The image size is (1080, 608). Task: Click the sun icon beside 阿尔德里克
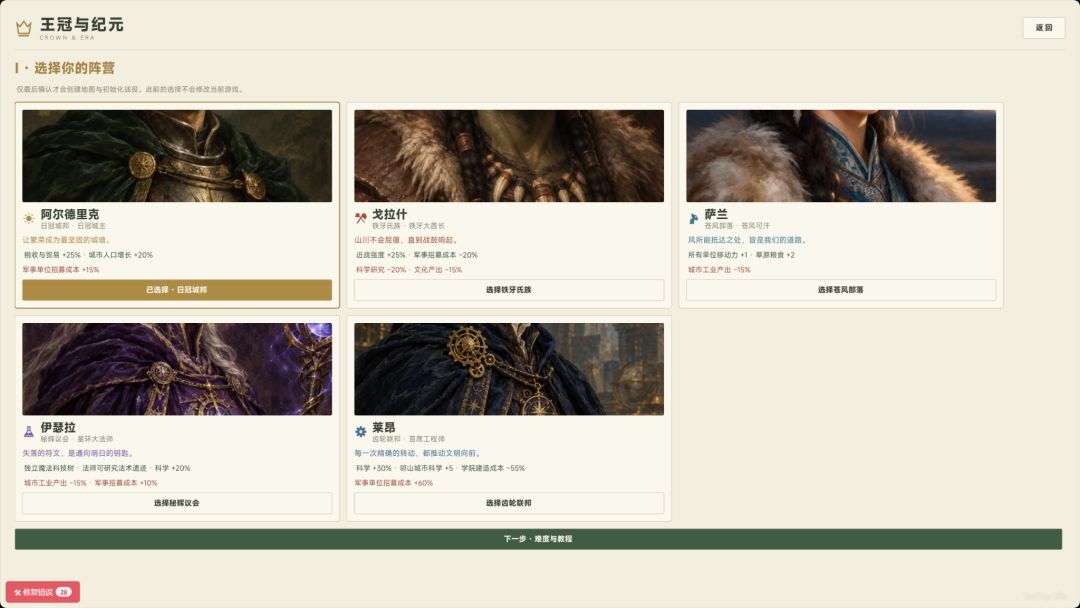click(x=28, y=218)
